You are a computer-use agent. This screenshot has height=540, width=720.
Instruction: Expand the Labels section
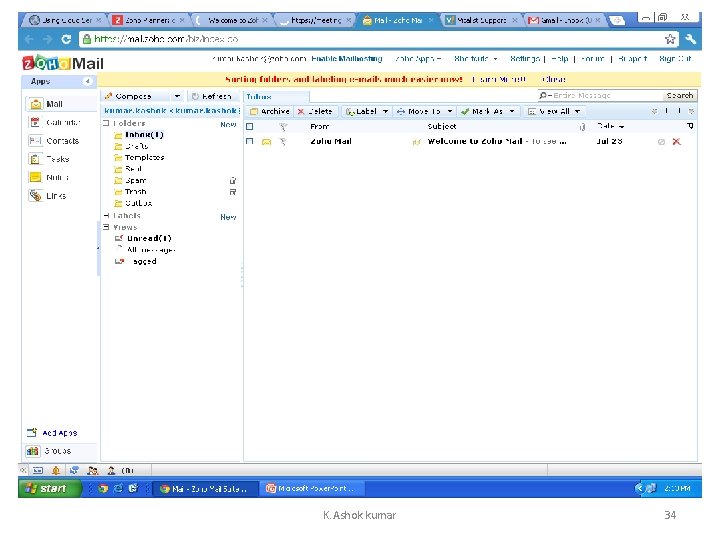coord(106,215)
